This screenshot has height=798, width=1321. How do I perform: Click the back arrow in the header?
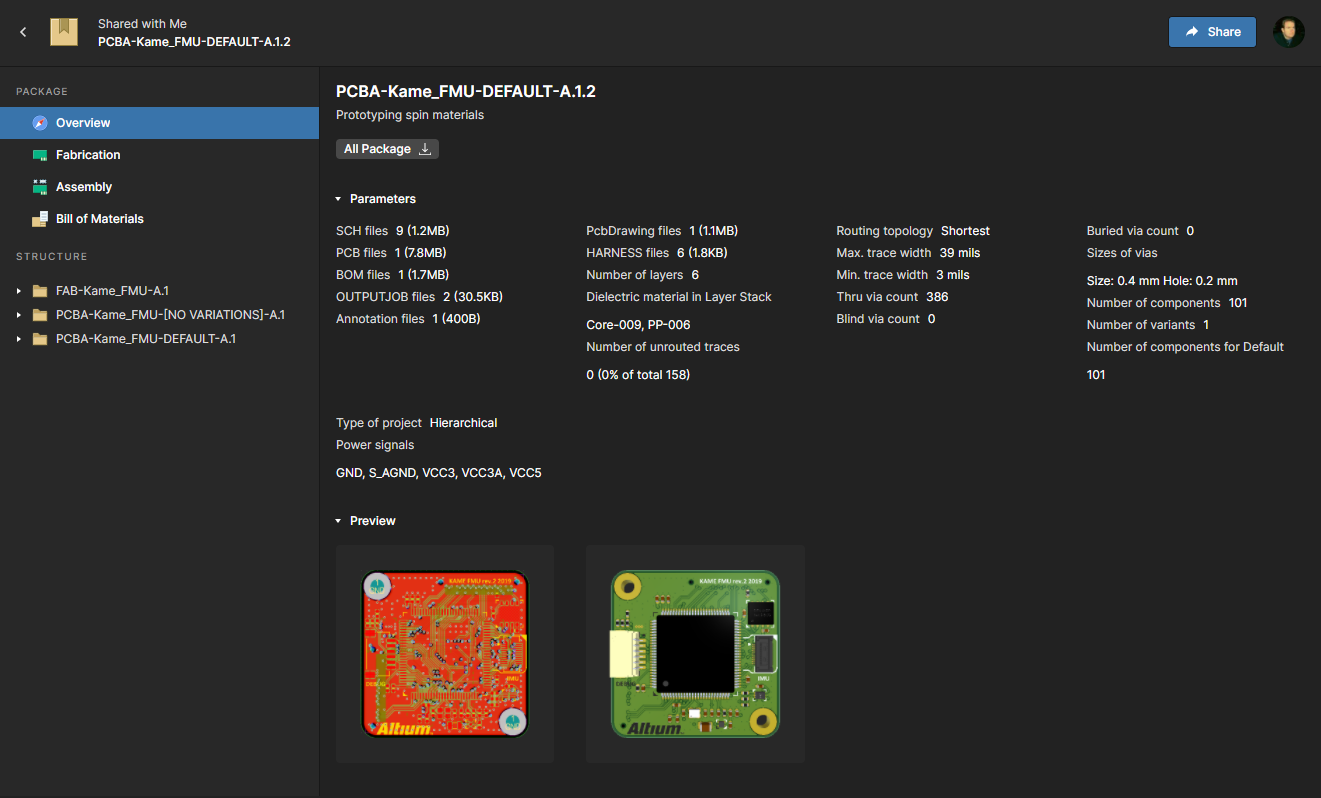pyautogui.click(x=23, y=32)
